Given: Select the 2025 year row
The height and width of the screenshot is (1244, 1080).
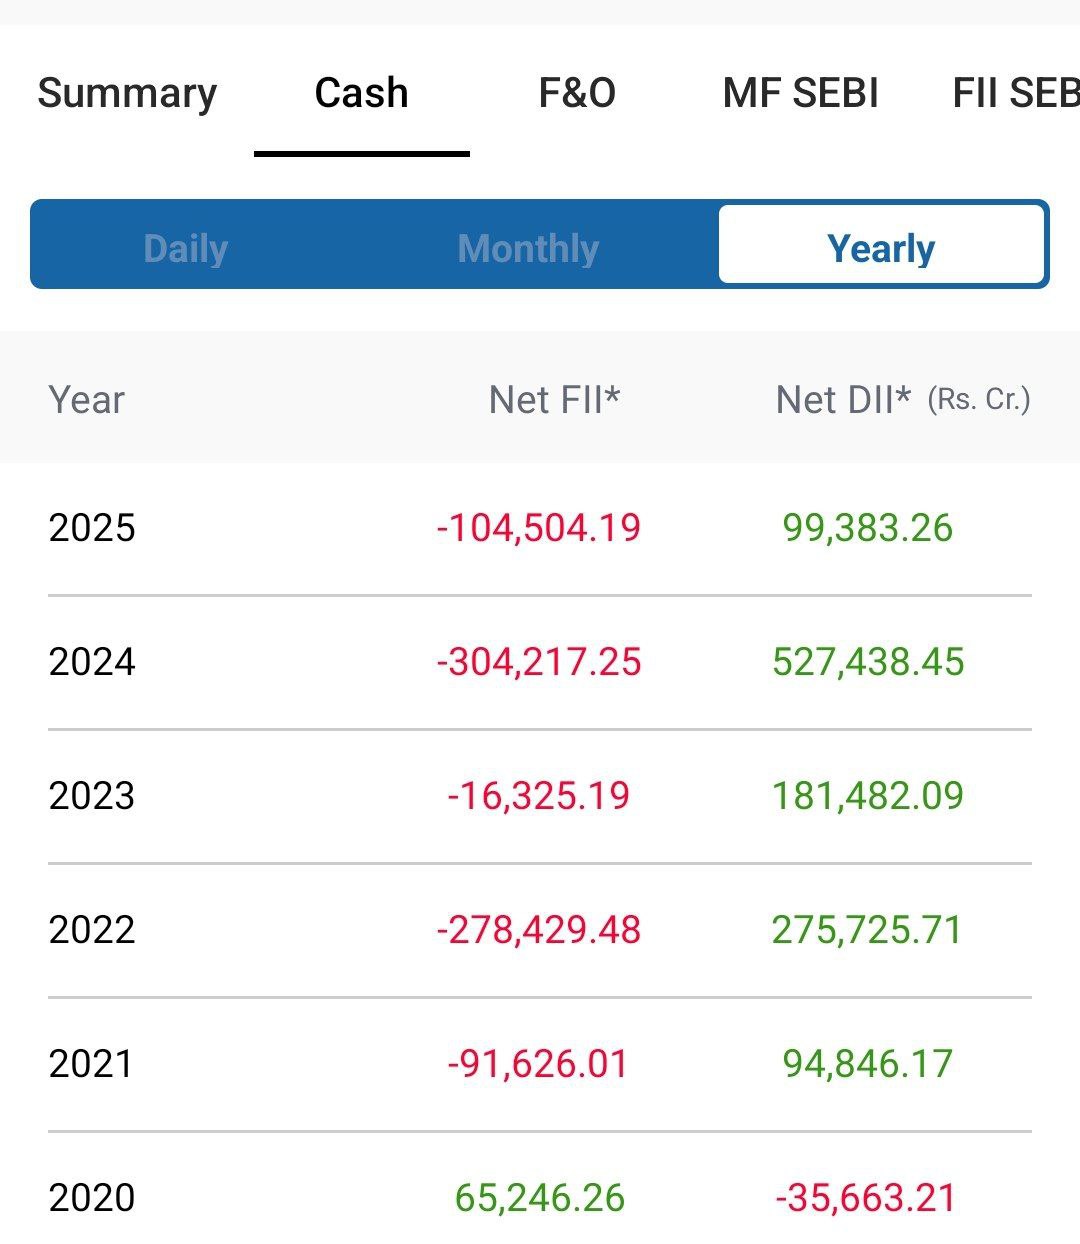Looking at the screenshot, I should pyautogui.click(x=92, y=528).
